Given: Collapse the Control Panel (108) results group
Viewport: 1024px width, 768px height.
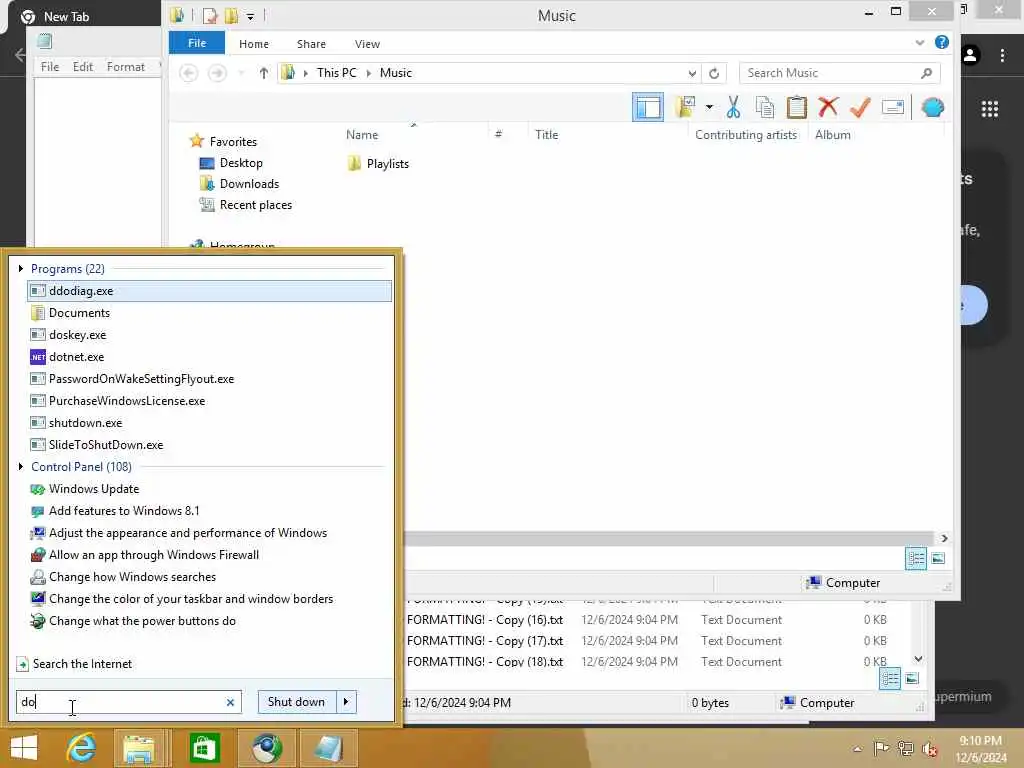Looking at the screenshot, I should click(x=21, y=466).
